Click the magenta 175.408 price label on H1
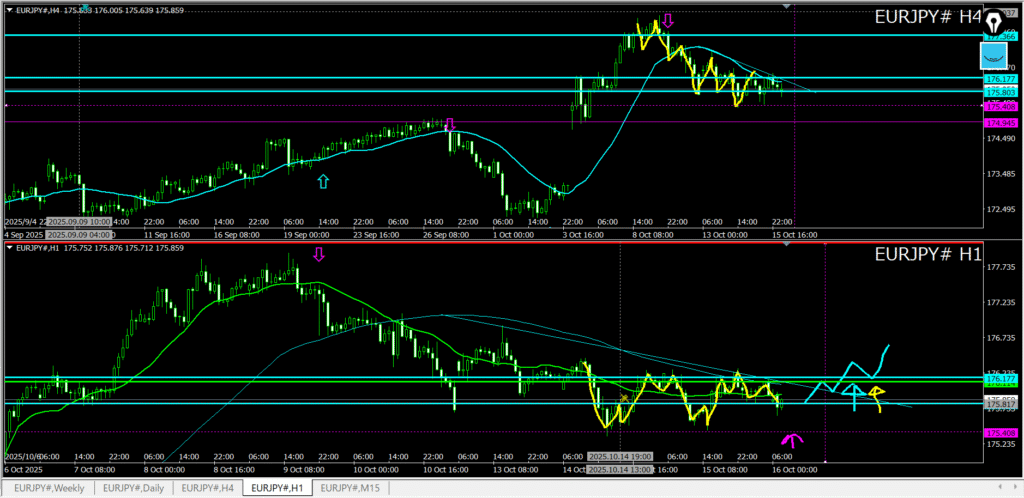 pyautogui.click(x=1001, y=432)
